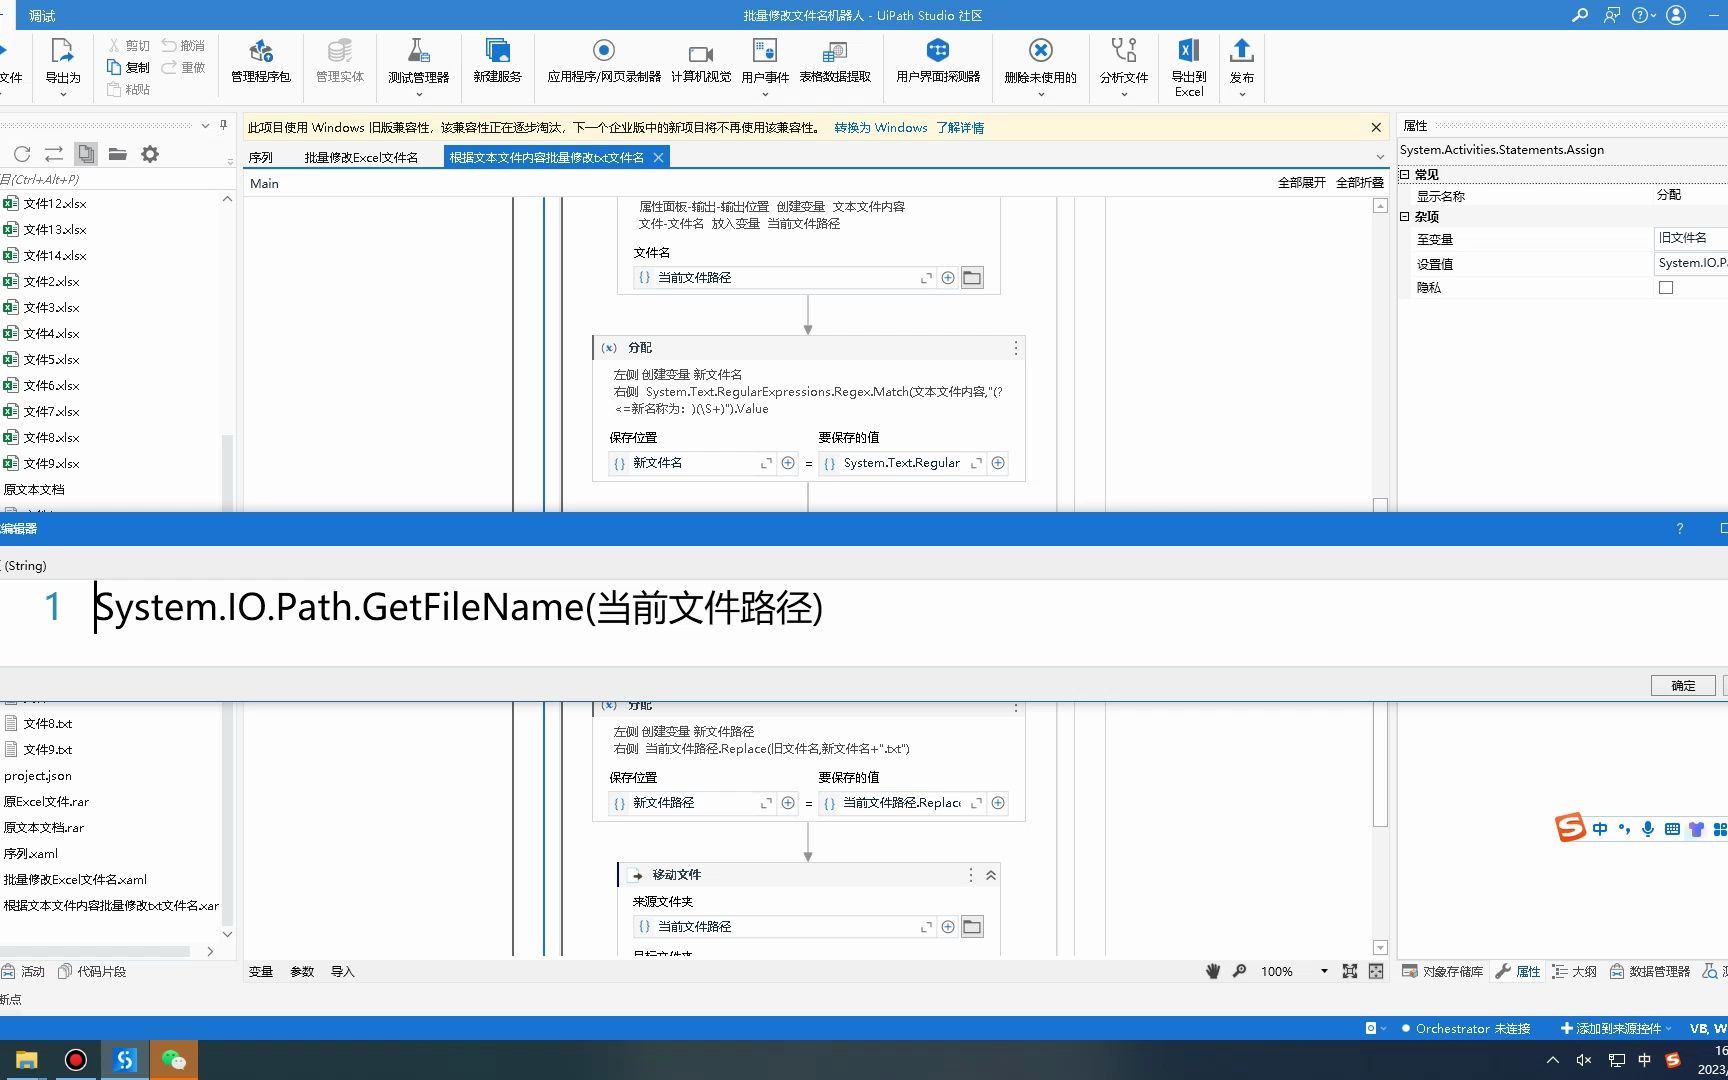The height and width of the screenshot is (1080, 1728).
Task: Open the 表格数据提取 table extraction tool
Action: click(835, 62)
